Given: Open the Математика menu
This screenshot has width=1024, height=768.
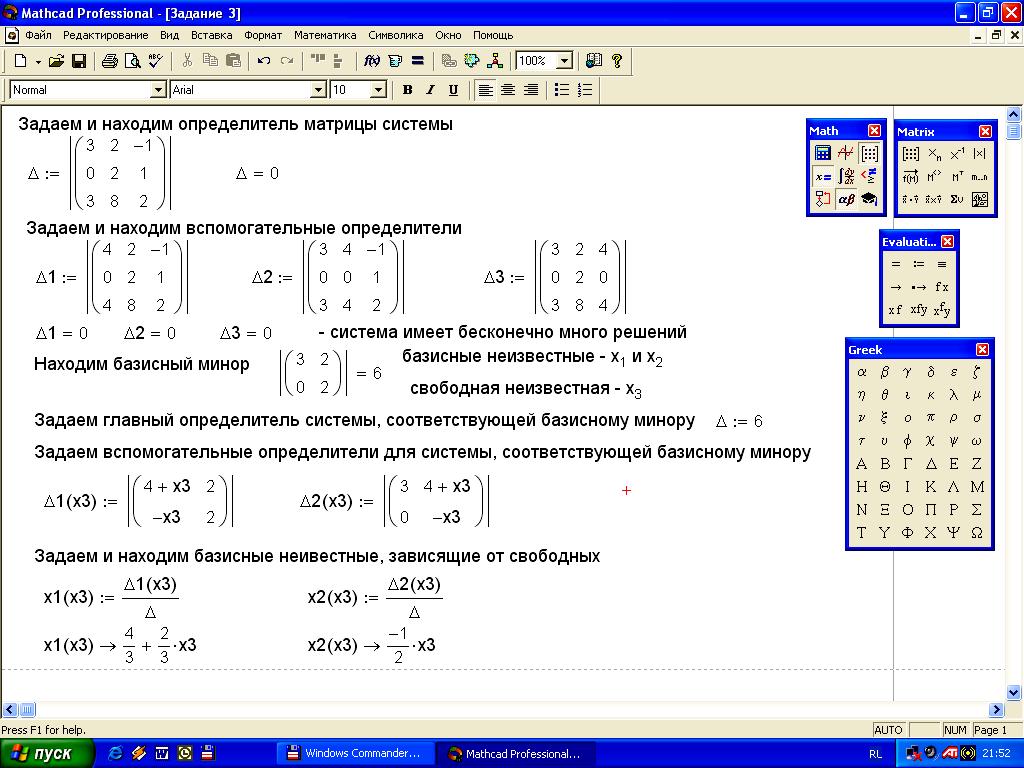Looking at the screenshot, I should (x=325, y=35).
